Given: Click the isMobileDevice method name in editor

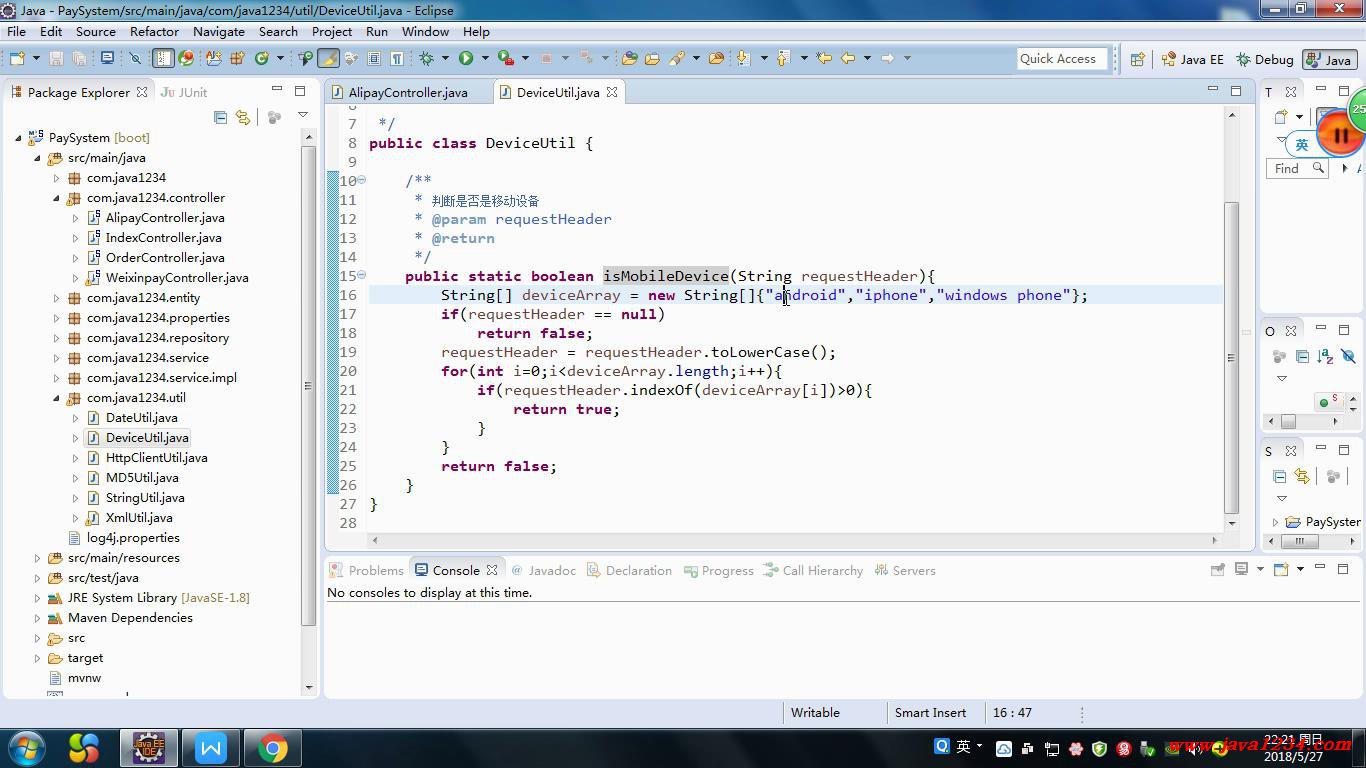Looking at the screenshot, I should coord(666,276).
